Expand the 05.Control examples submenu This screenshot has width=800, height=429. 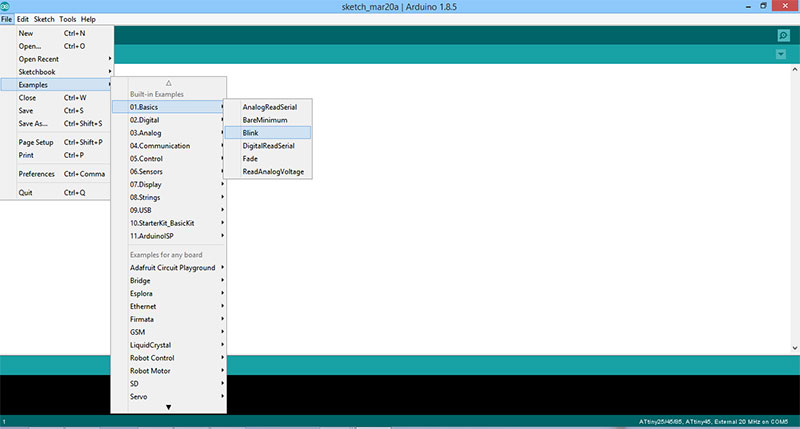tap(169, 159)
